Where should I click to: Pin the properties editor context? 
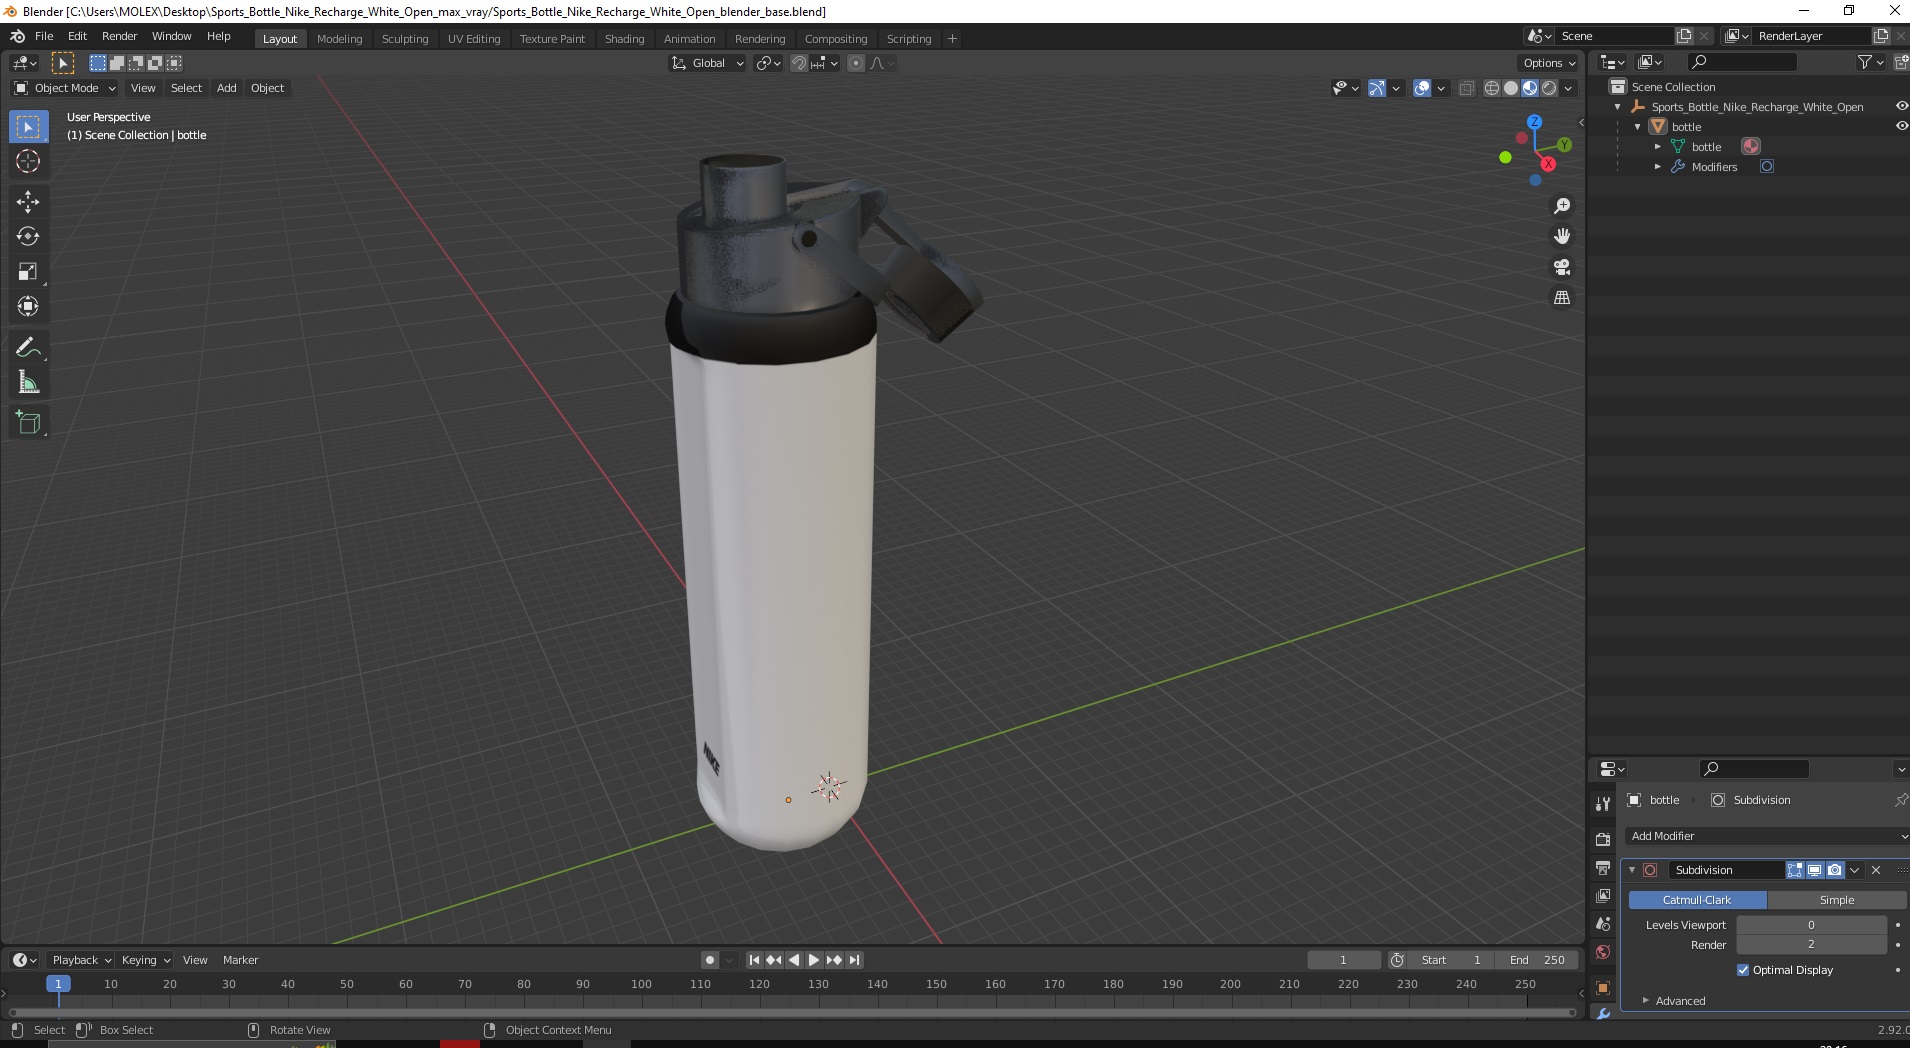pos(1900,800)
